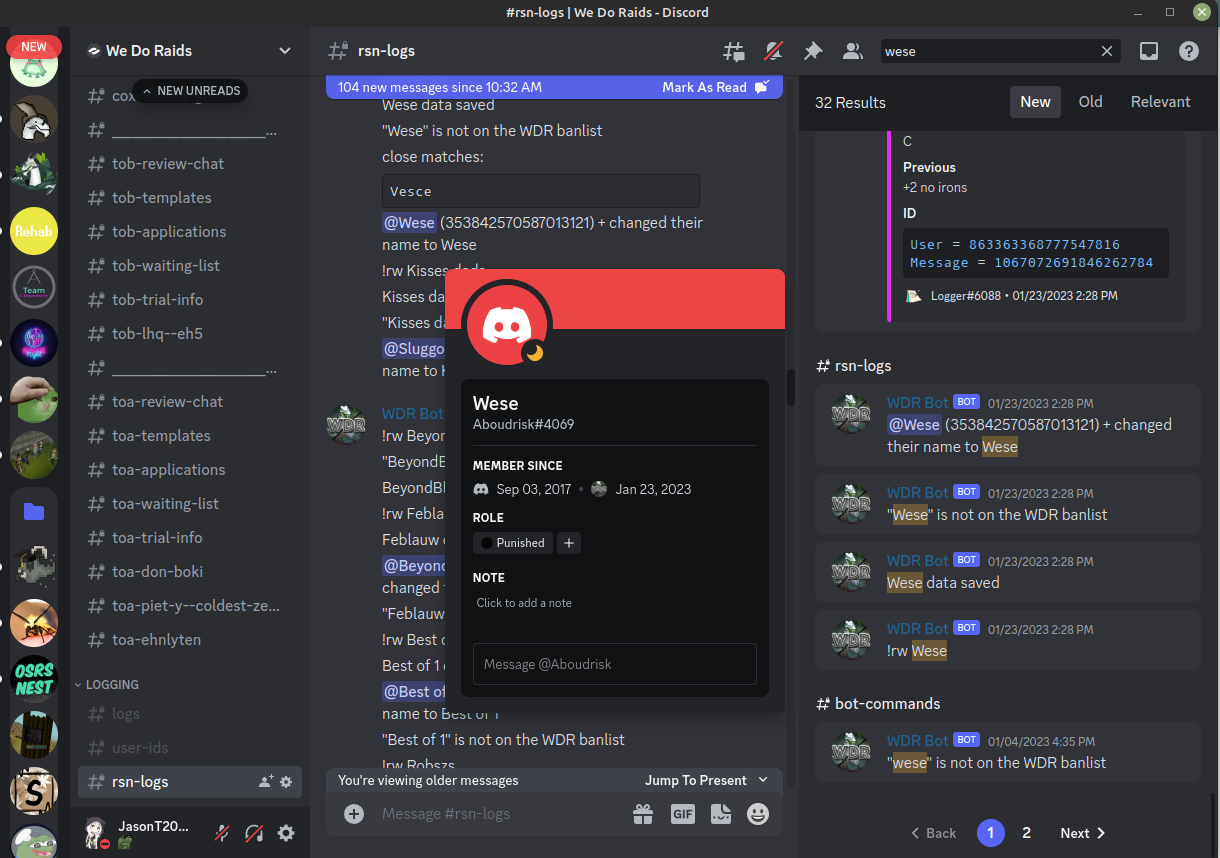Sort search results by Old
This screenshot has width=1220, height=858.
point(1090,102)
